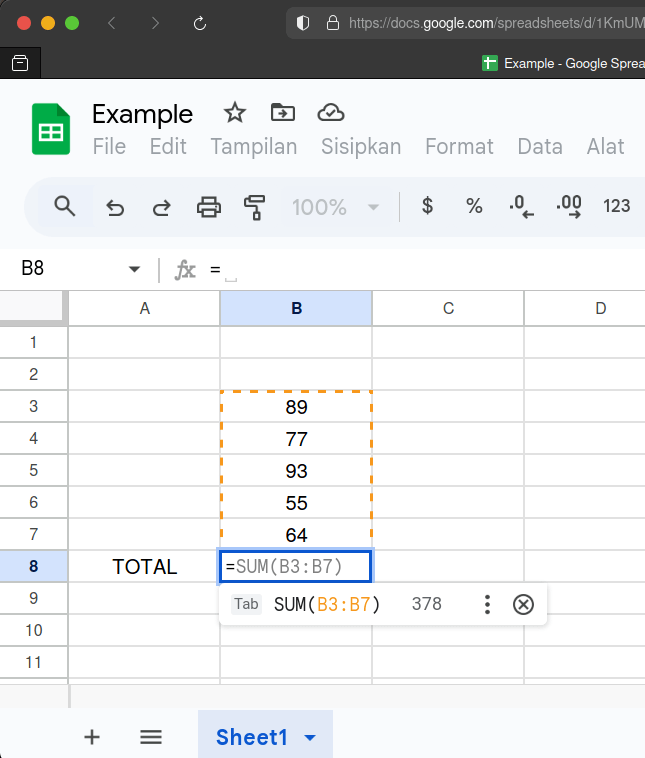
Task: Select column D header
Action: point(585,308)
